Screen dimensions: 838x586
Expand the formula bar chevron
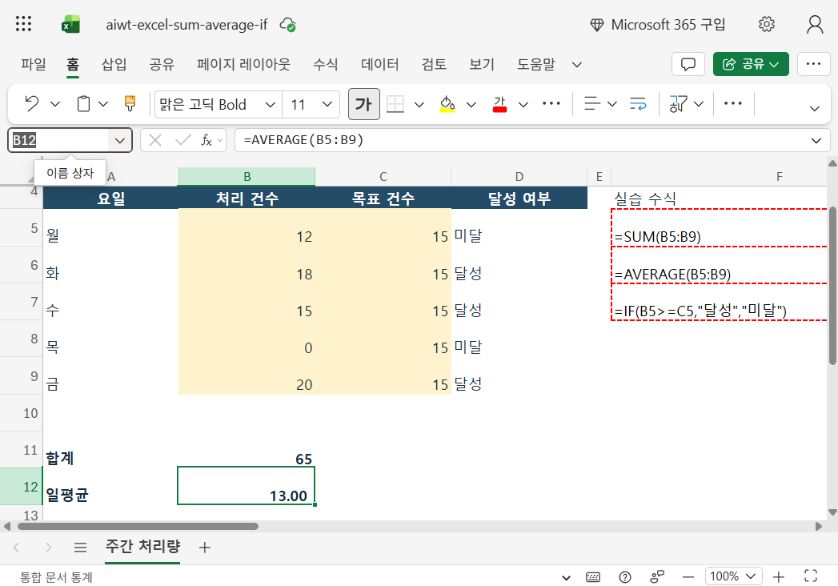[816, 141]
